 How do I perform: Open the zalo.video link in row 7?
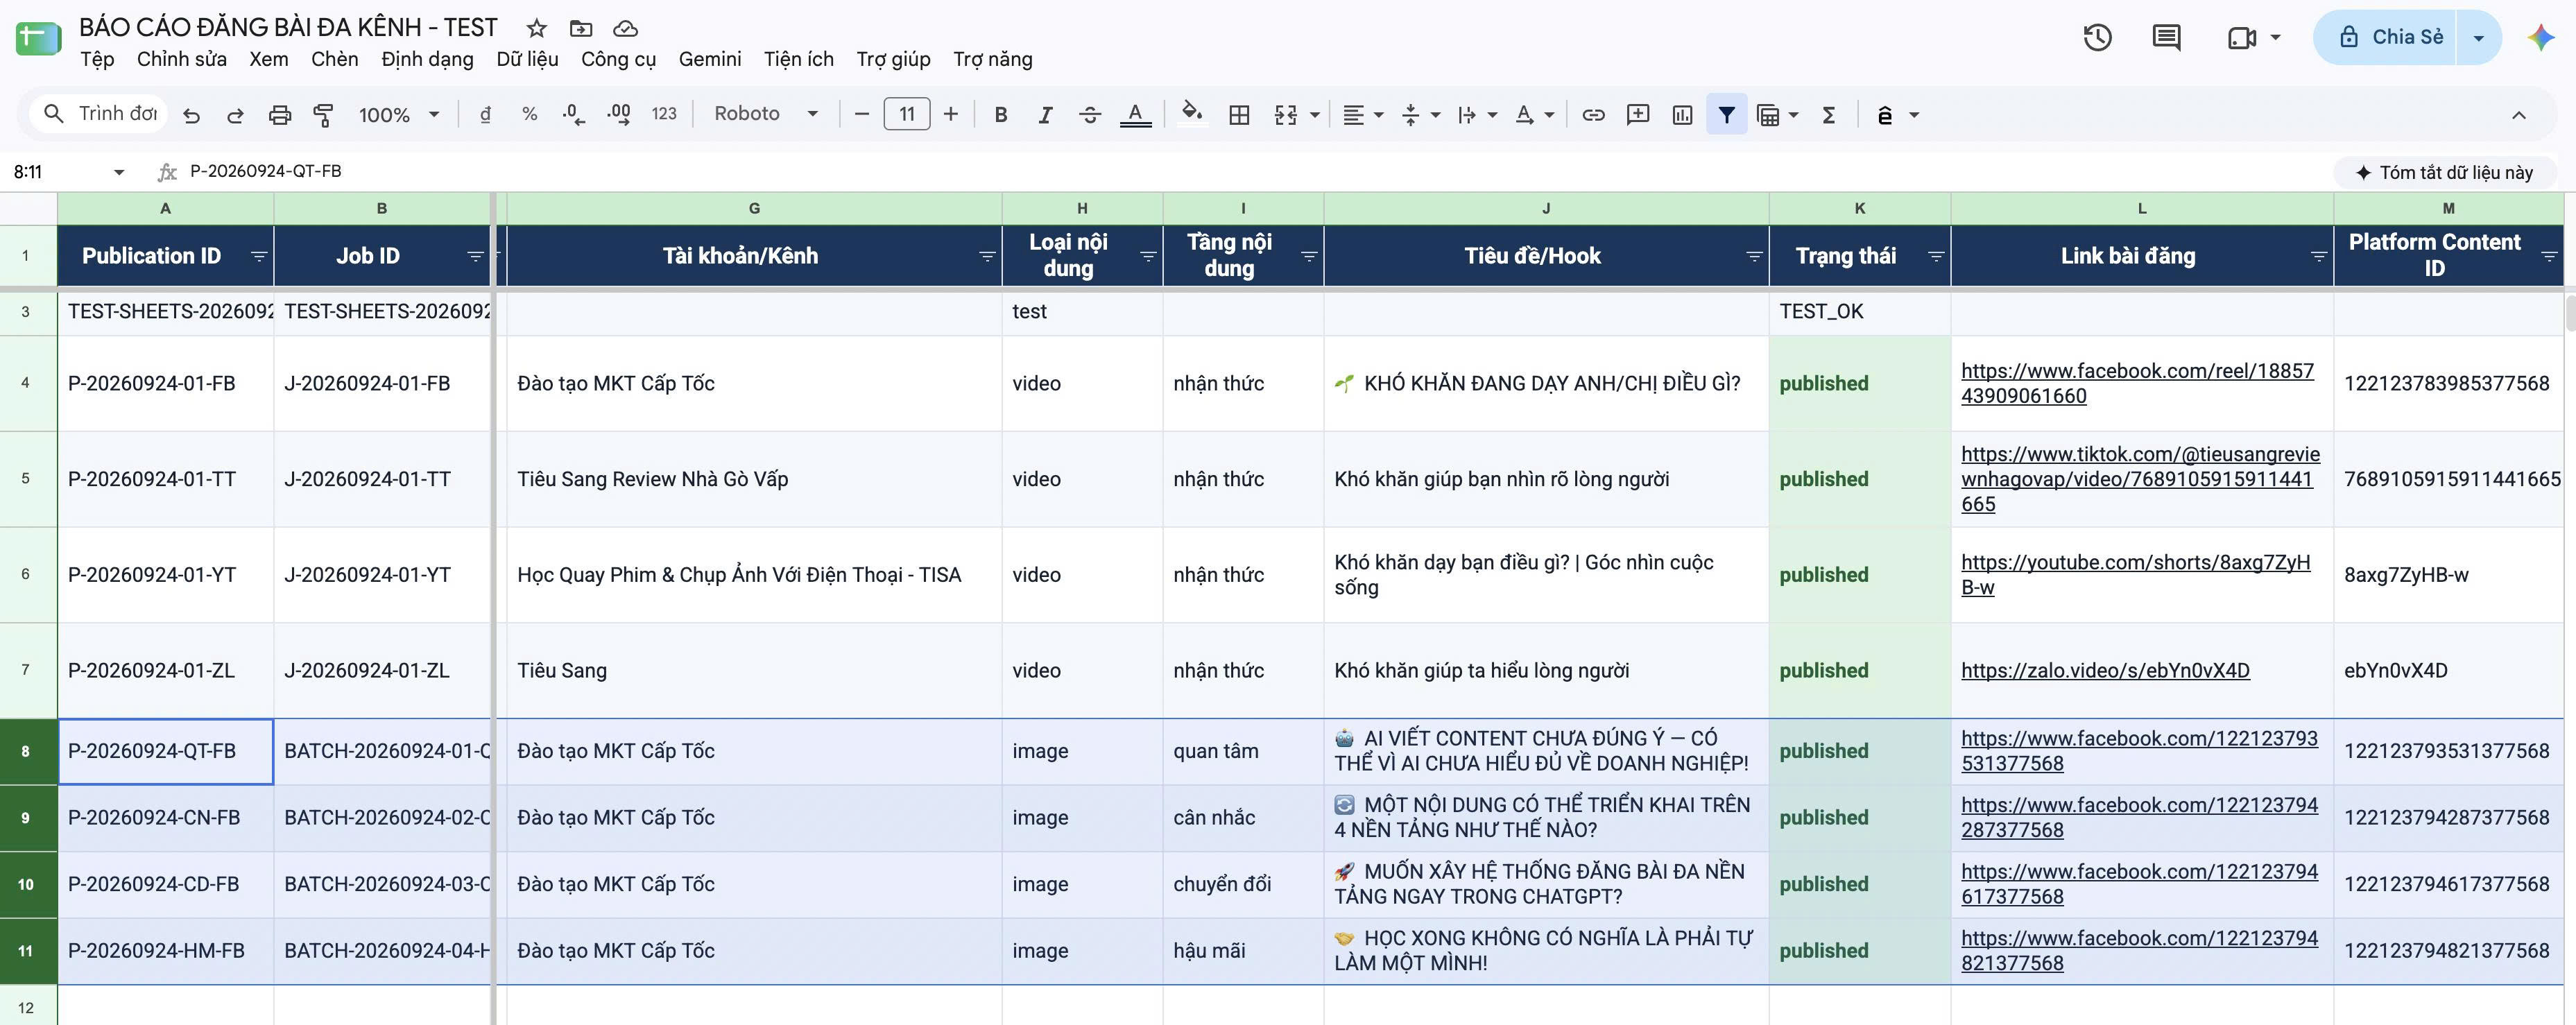point(2105,670)
